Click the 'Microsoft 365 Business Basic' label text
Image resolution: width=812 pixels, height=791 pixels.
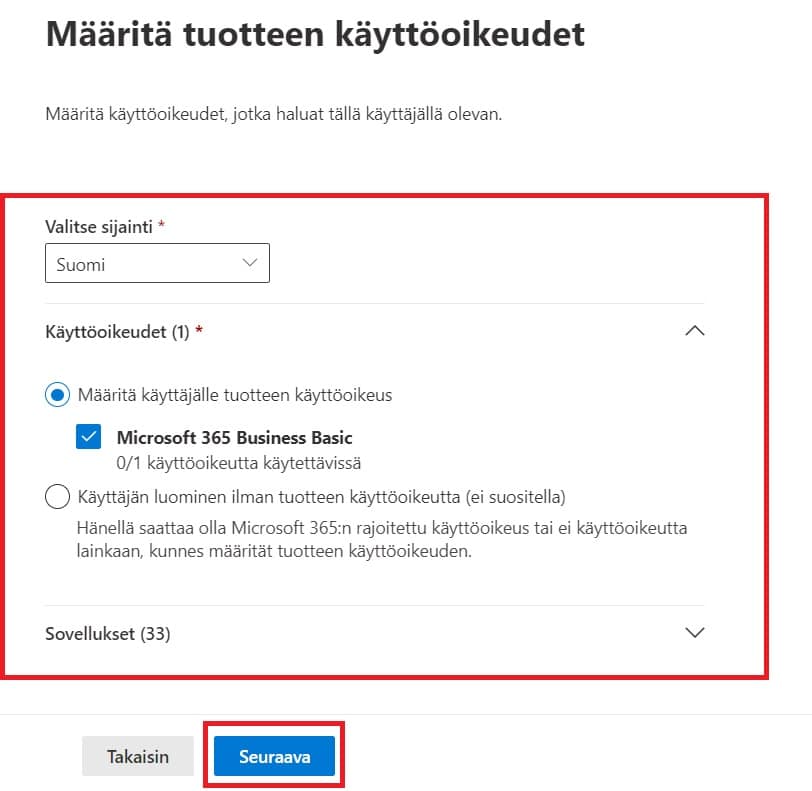click(234, 437)
